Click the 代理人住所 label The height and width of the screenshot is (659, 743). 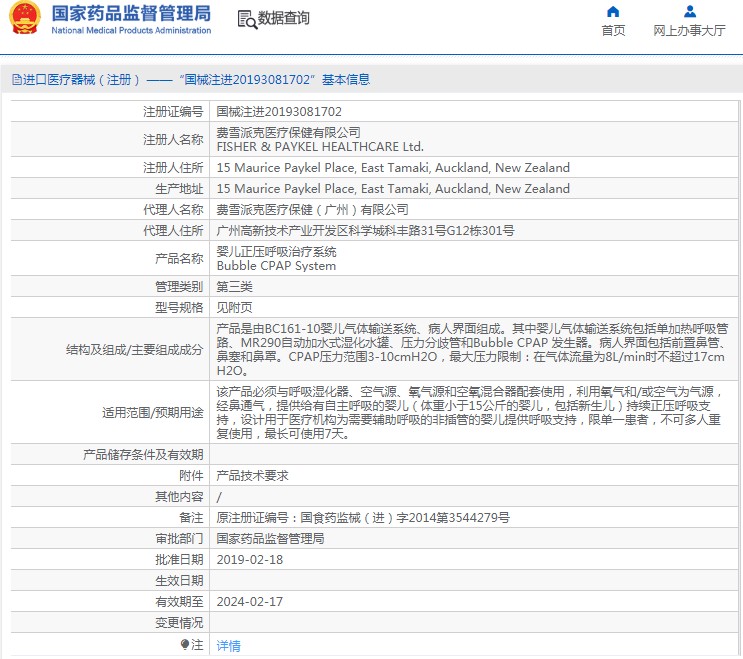[x=173, y=231]
